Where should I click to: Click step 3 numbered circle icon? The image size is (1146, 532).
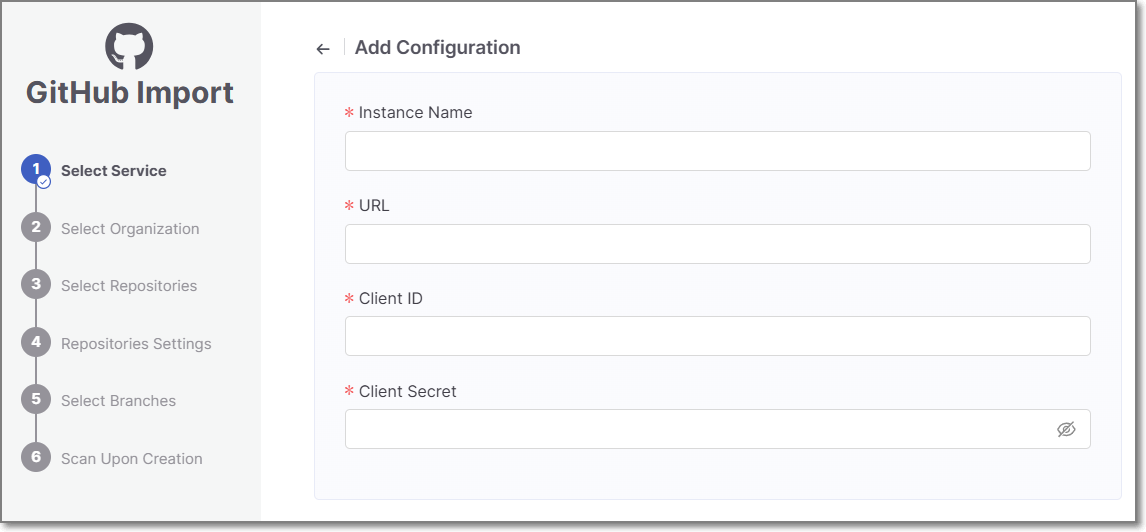click(36, 285)
